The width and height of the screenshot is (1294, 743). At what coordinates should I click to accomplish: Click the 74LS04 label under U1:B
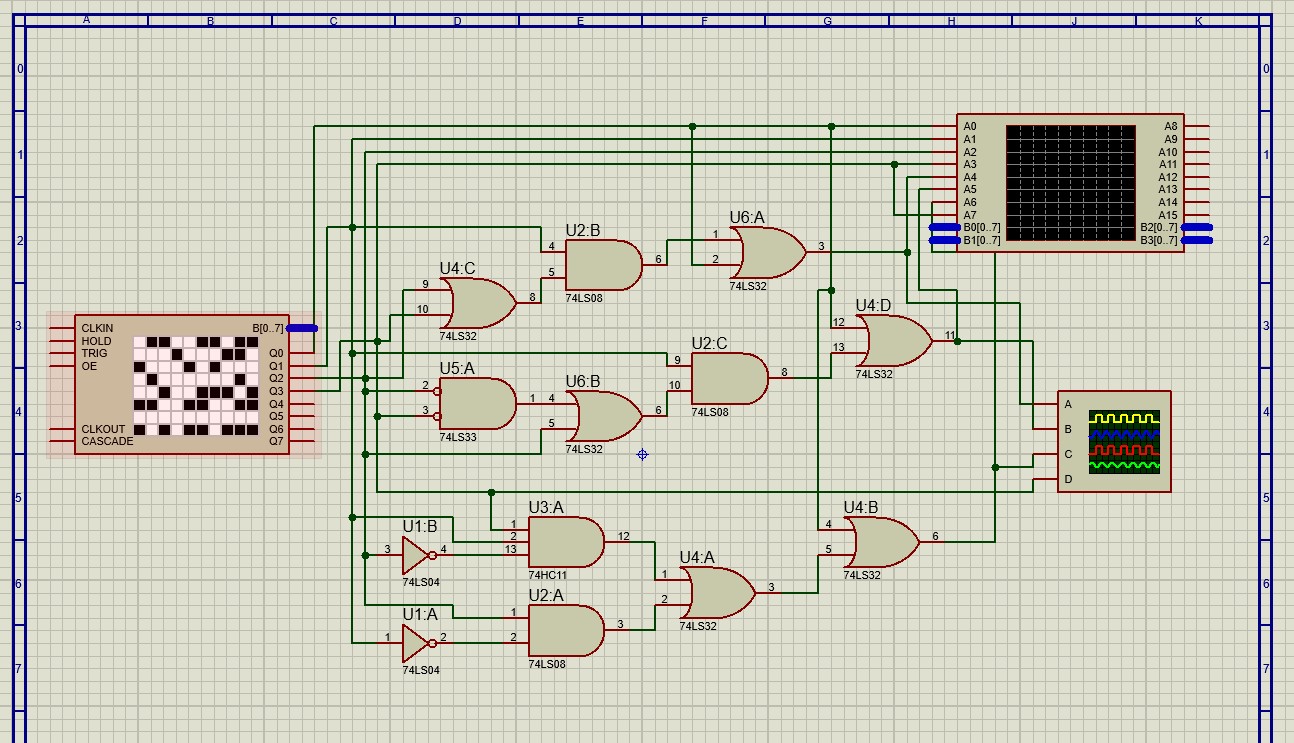(x=421, y=582)
